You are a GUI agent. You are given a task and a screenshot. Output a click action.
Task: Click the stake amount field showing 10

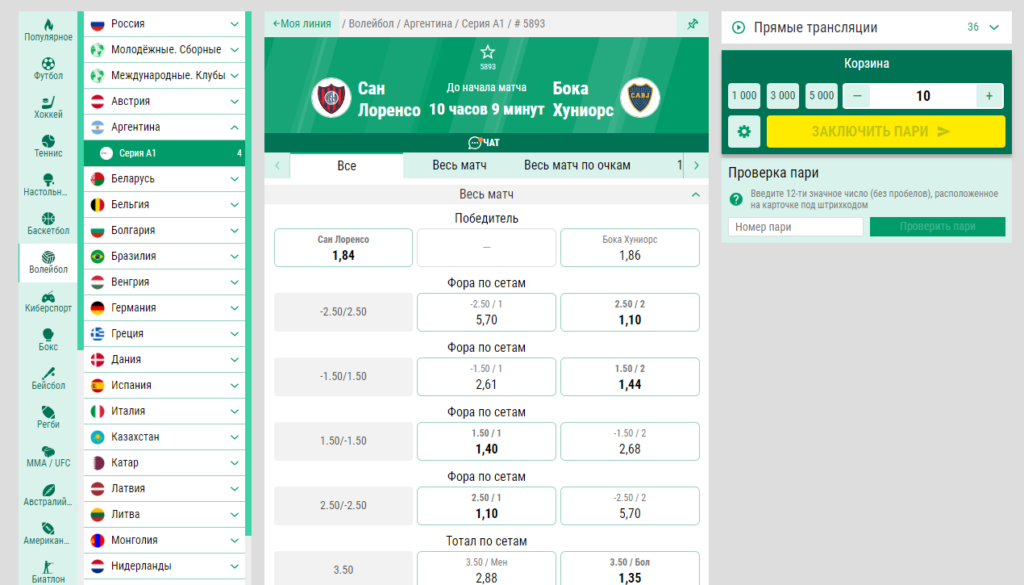(923, 96)
